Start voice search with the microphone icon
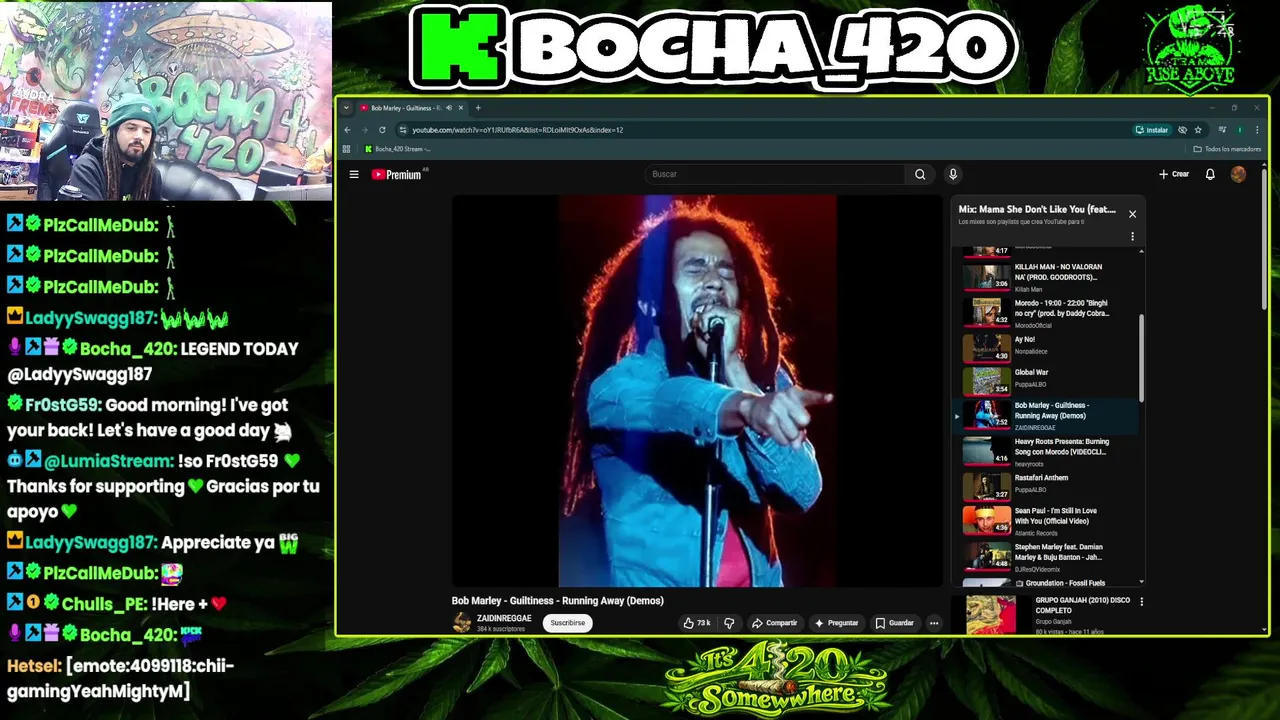This screenshot has width=1280, height=720. click(953, 174)
